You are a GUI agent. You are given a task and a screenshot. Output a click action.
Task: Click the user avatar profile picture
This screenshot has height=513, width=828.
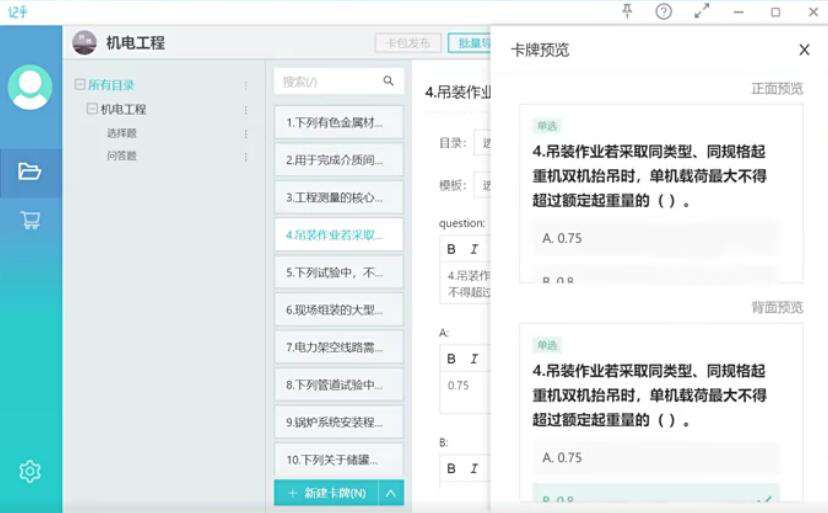[30, 88]
